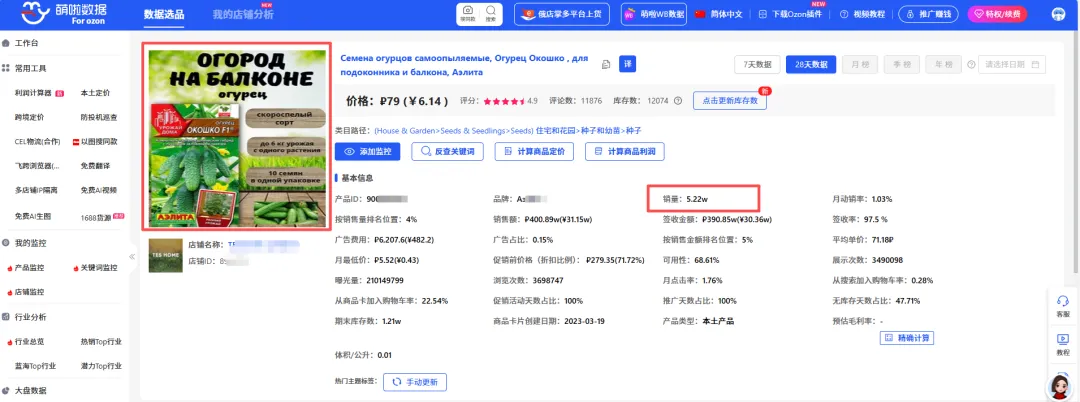Translate title with the 译 button
This screenshot has height=402, width=1080.
pos(627,64)
